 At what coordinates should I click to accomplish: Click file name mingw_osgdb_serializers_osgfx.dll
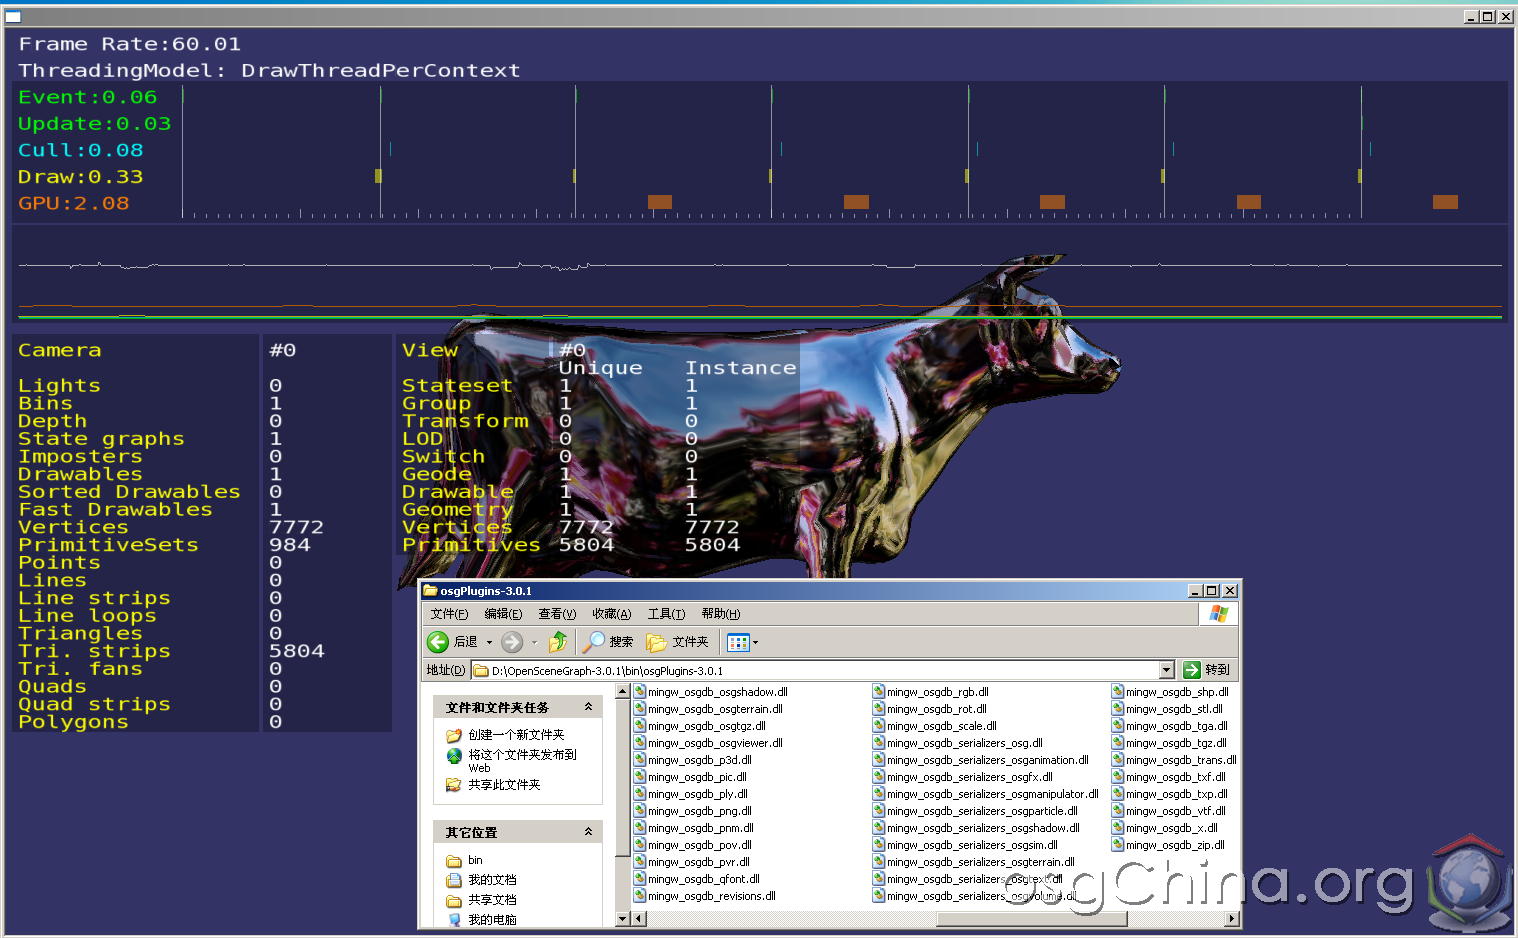pyautogui.click(x=970, y=777)
